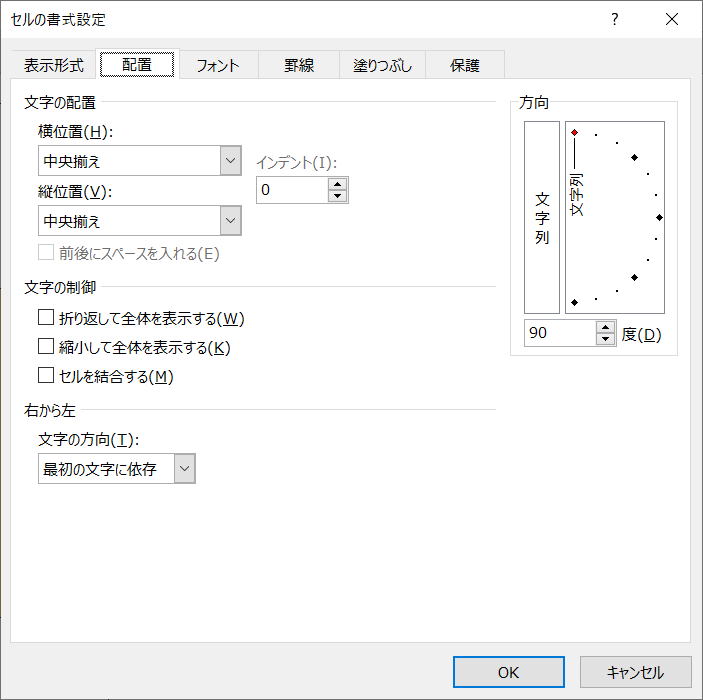Set orientation to -90 degrees bottom diamond
The width and height of the screenshot is (703, 700).
[574, 303]
